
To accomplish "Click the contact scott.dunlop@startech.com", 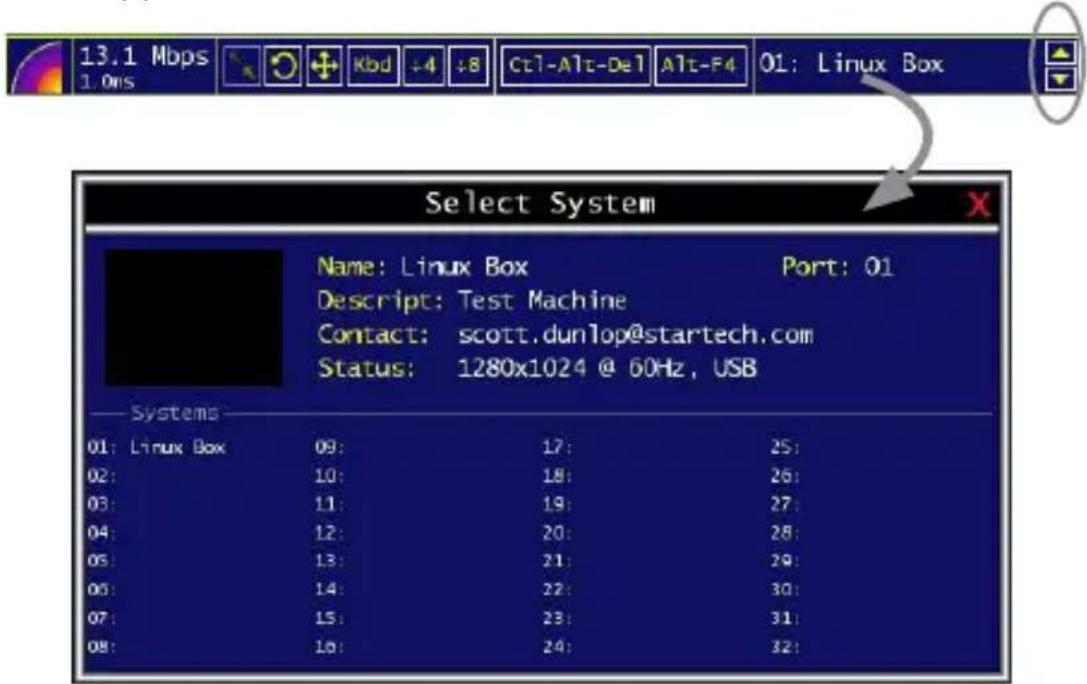I will pos(635,335).
